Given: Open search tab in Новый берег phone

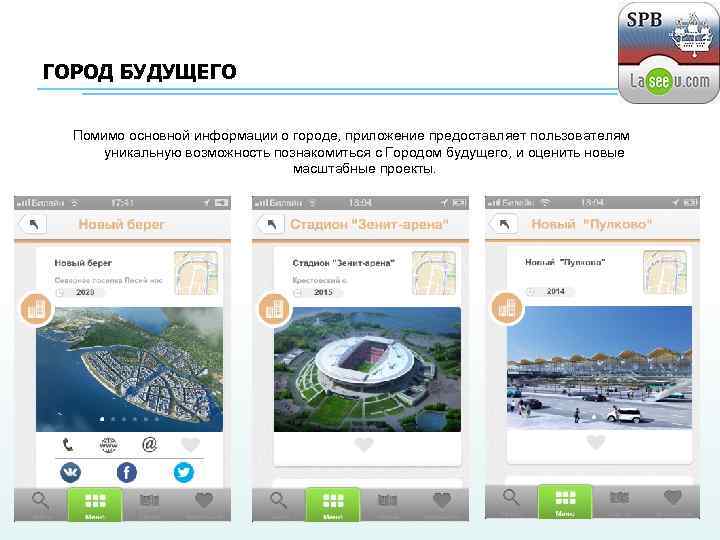Looking at the screenshot, I should pyautogui.click(x=40, y=504).
